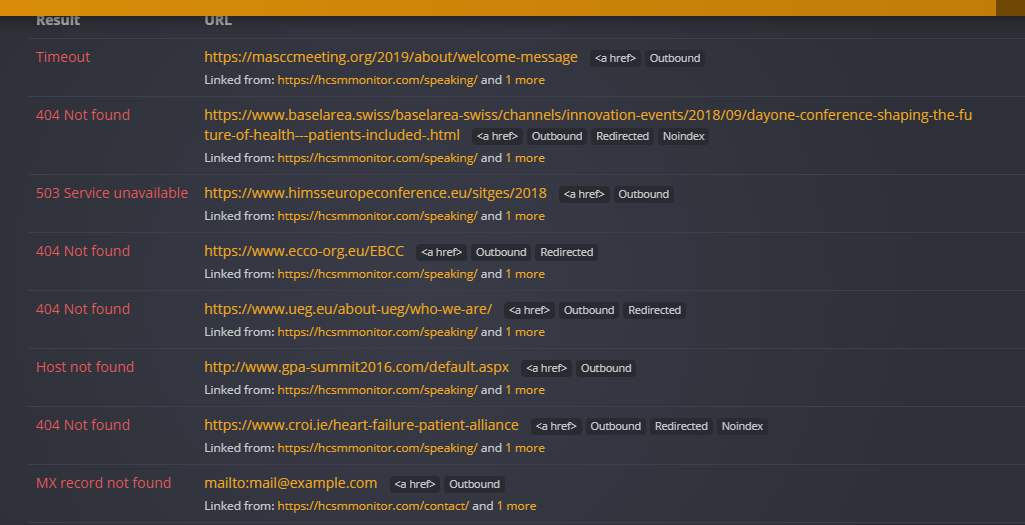The width and height of the screenshot is (1025, 525).
Task: Open the himsseuropeconference.eu sitges URL
Action: (x=375, y=193)
